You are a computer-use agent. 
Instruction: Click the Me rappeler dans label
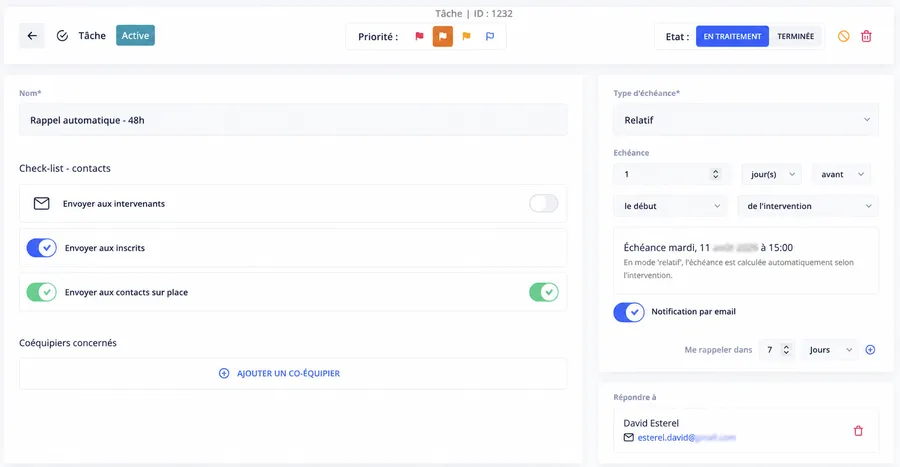[718, 350]
